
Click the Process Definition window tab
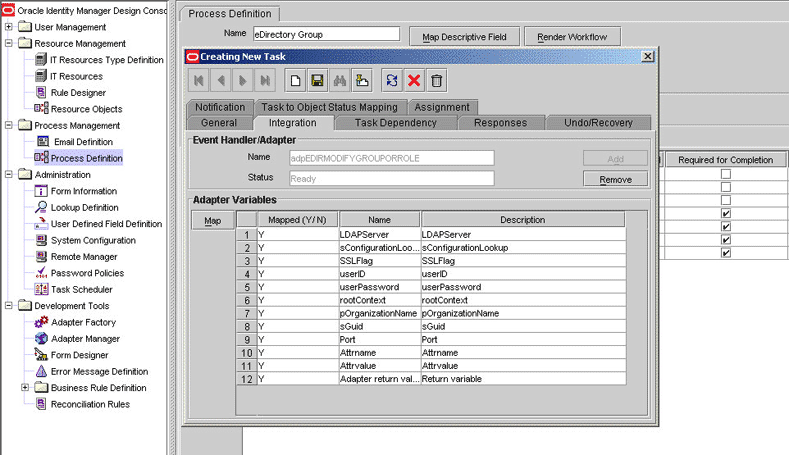tap(230, 14)
